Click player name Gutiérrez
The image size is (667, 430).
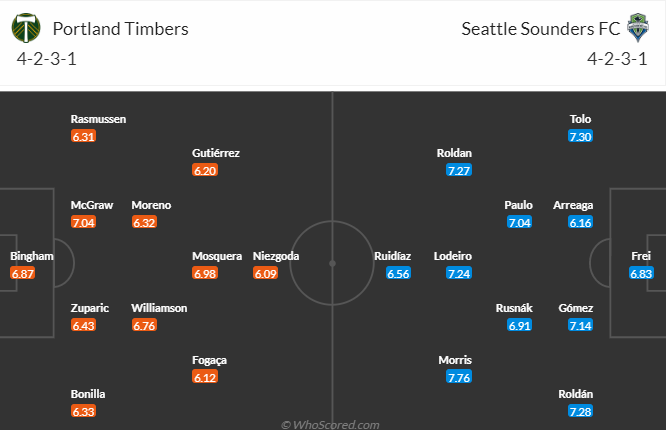point(216,153)
